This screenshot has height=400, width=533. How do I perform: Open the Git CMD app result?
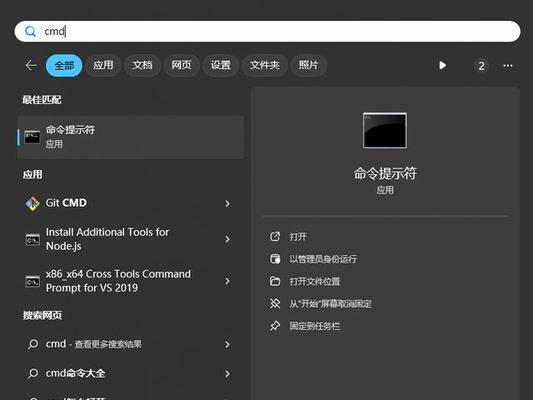tap(131, 203)
